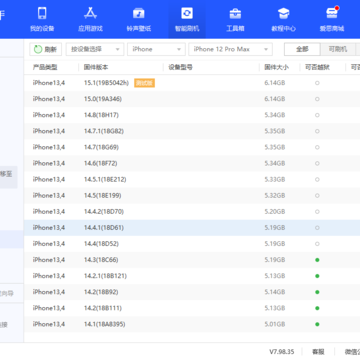Click the orange 测试版 badge
360x360 pixels.
point(145,83)
